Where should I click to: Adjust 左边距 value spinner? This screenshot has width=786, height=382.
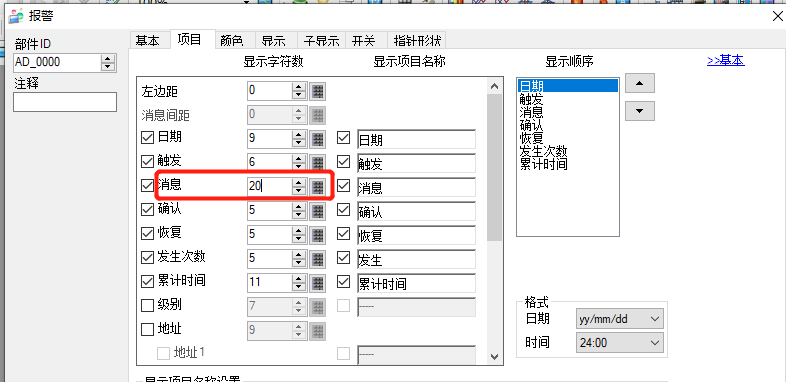point(299,91)
